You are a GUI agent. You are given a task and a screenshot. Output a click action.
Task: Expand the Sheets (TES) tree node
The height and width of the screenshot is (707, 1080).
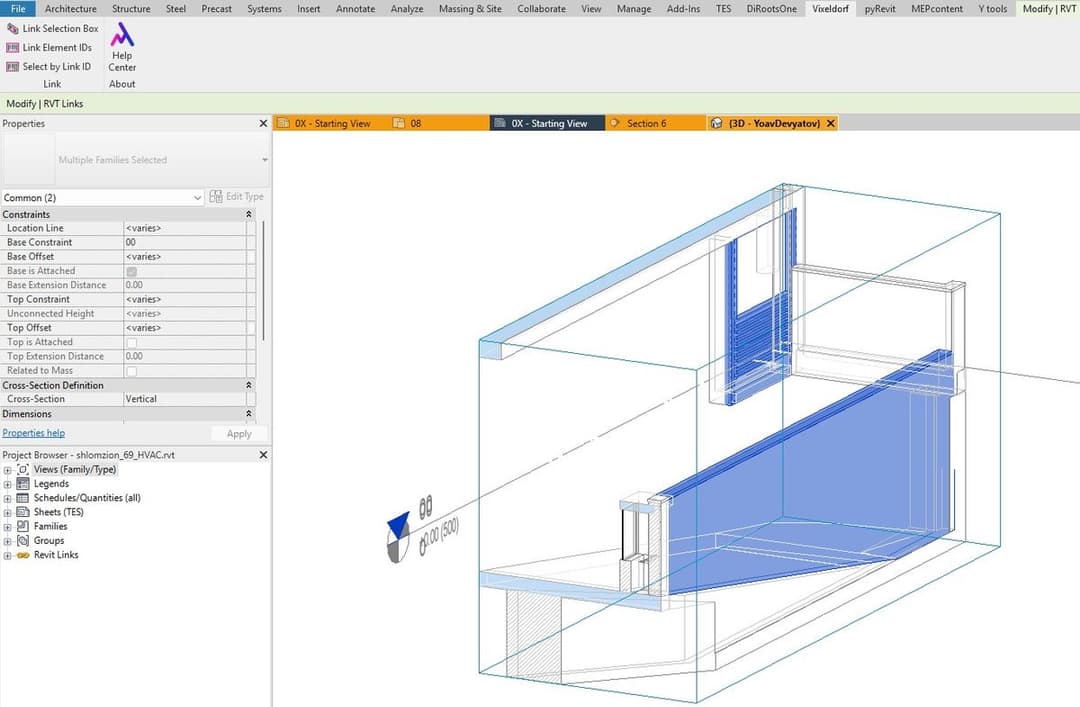coord(8,513)
